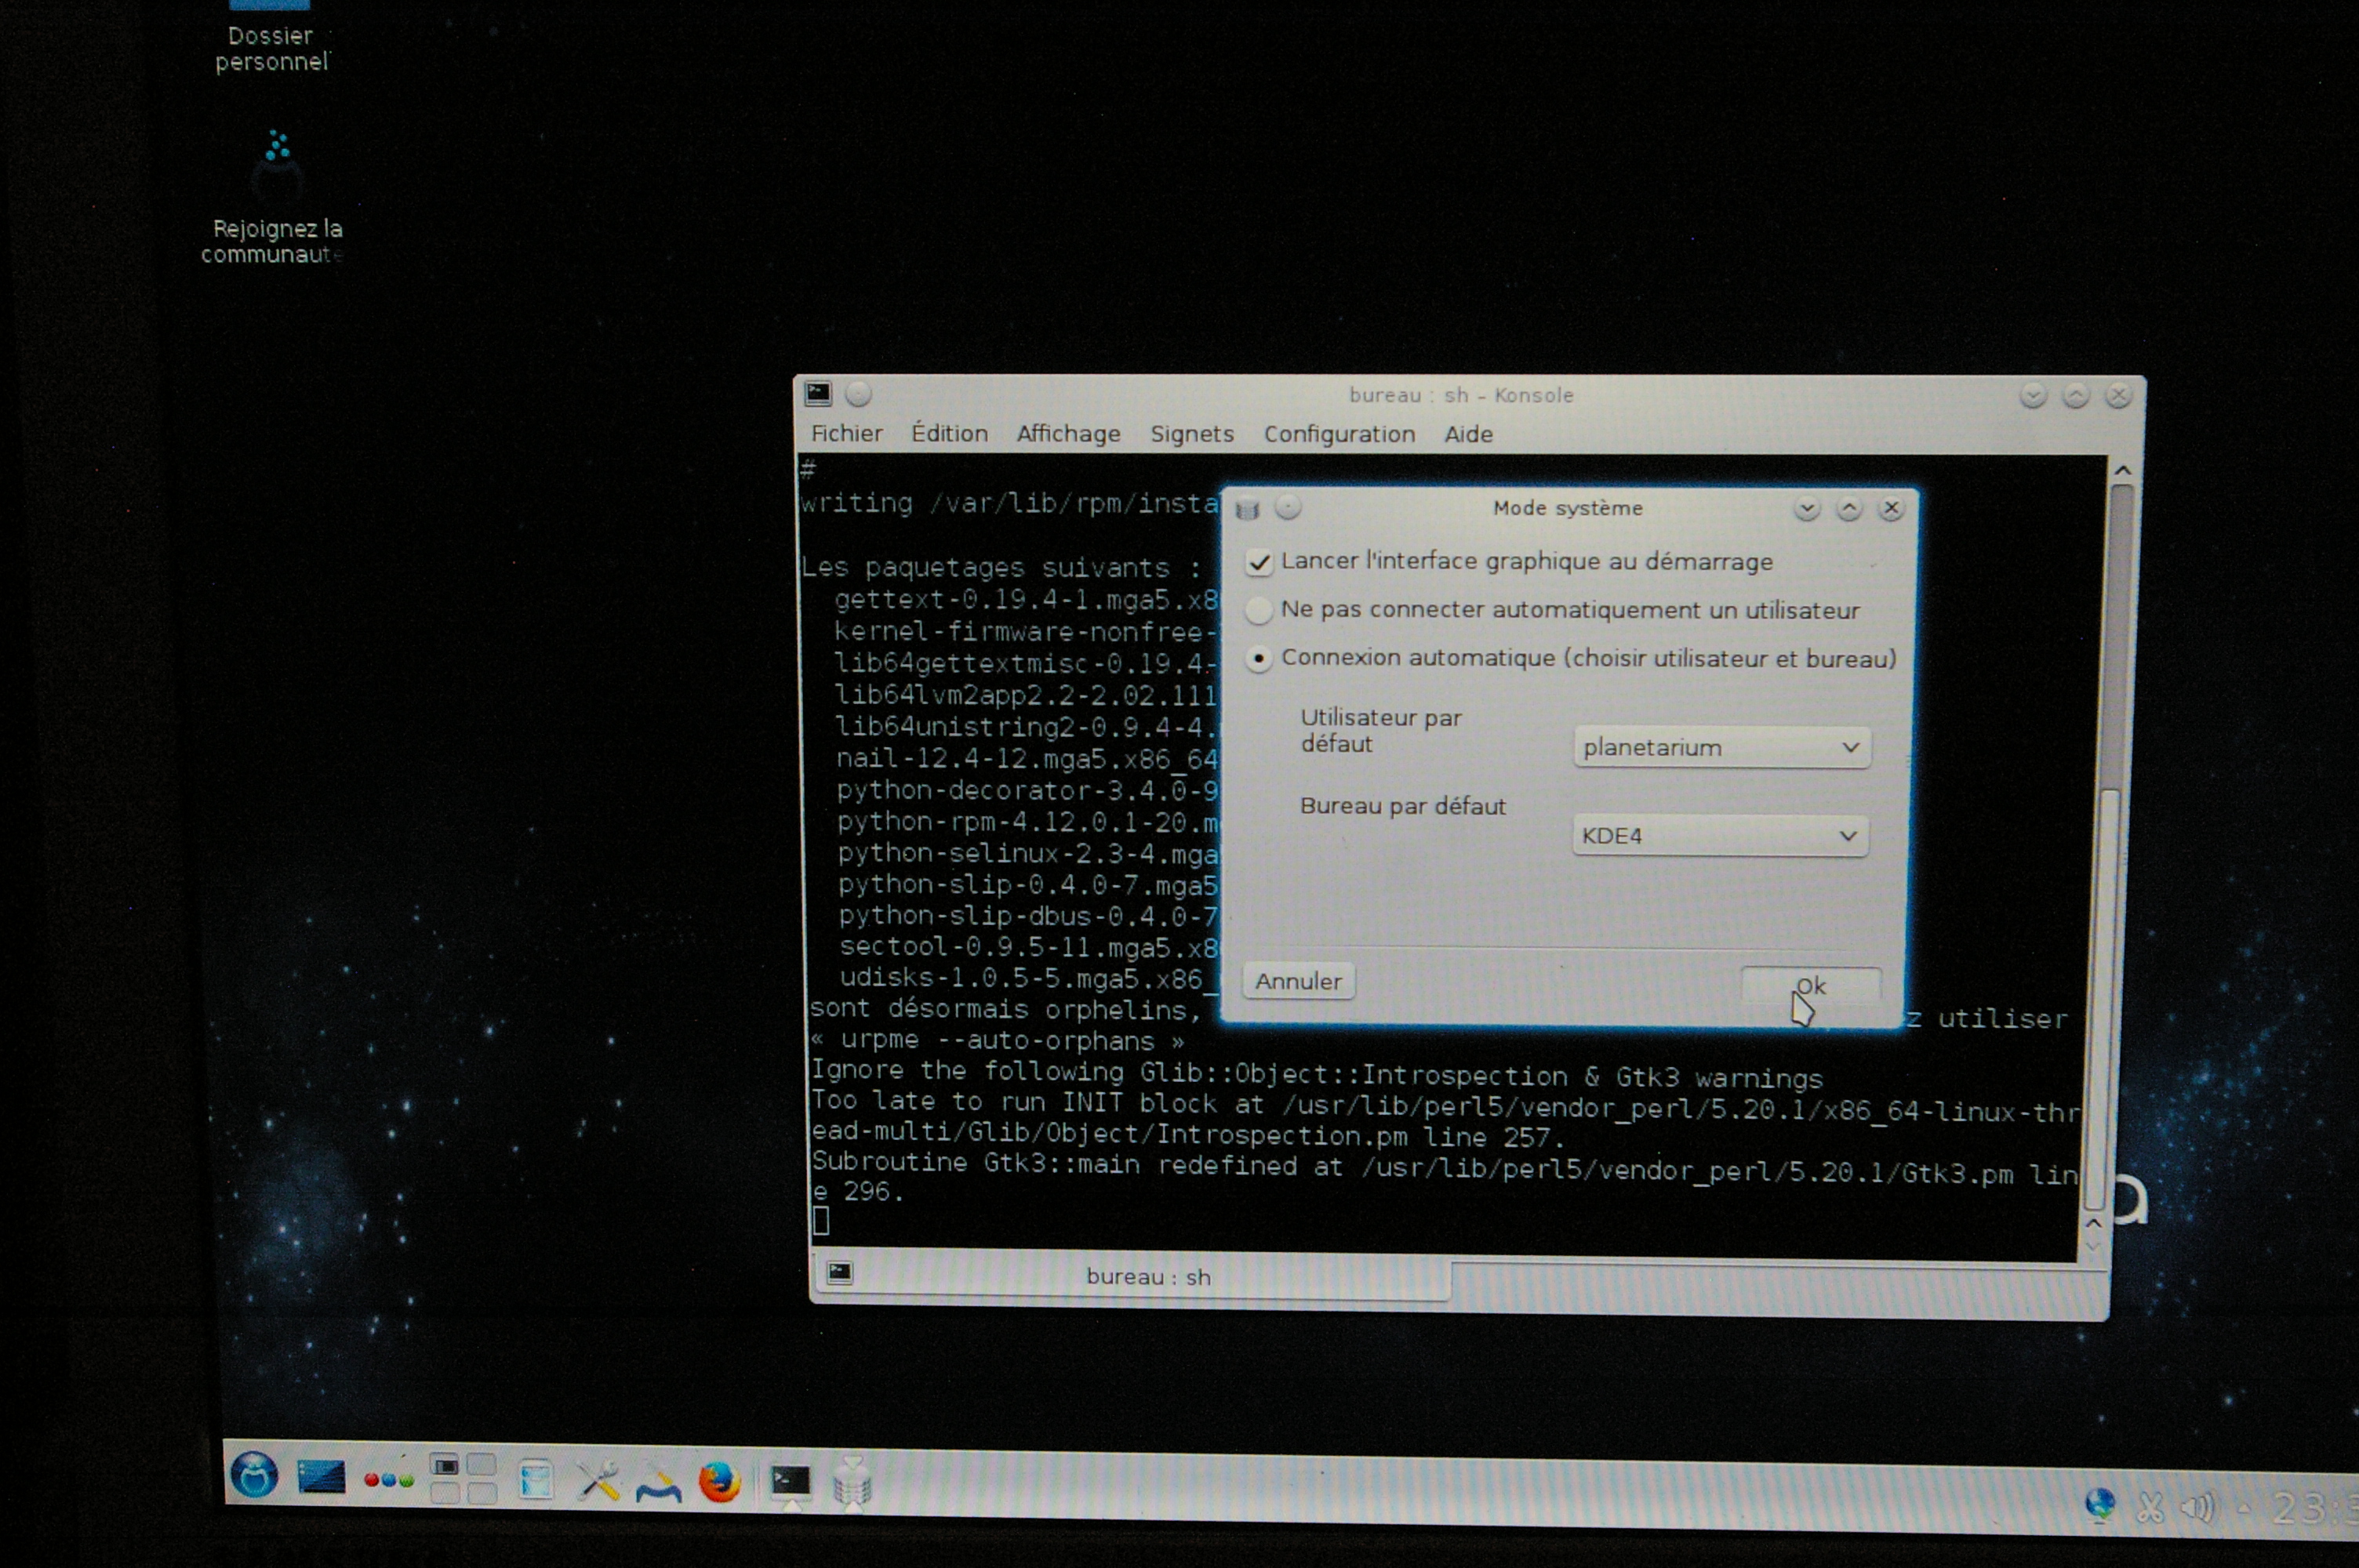Viewport: 2359px width, 1568px height.
Task: Select Ne pas connecter automatiquement un utilisateur
Action: pyautogui.click(x=1259, y=610)
